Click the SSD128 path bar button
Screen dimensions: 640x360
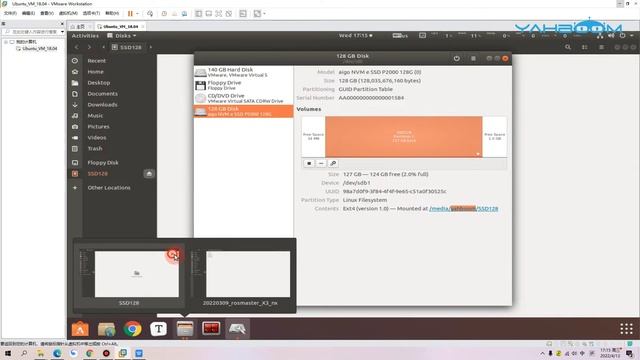[127, 47]
